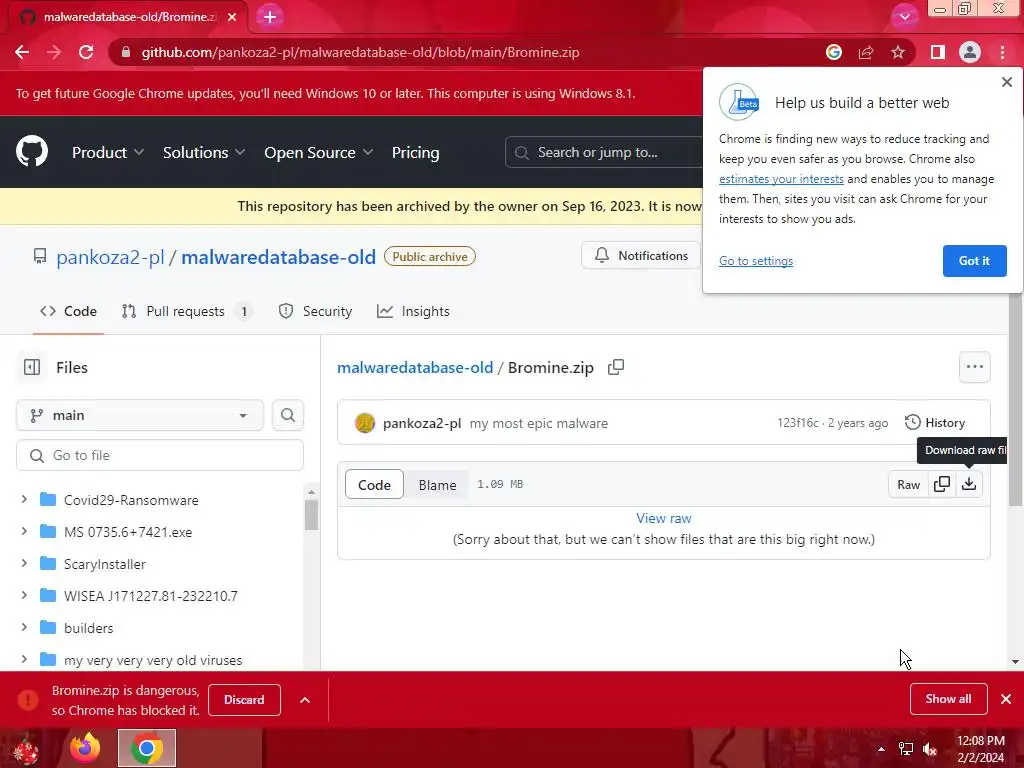Open the file's more actions ellipsis button

974,367
